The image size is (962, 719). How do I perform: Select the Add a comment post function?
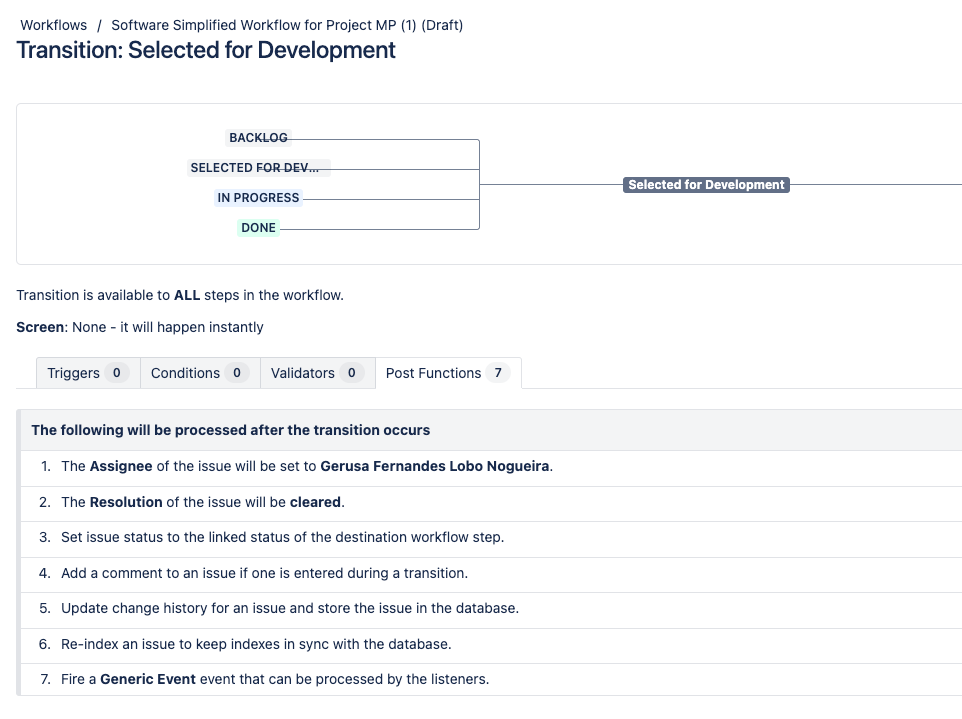click(491, 573)
